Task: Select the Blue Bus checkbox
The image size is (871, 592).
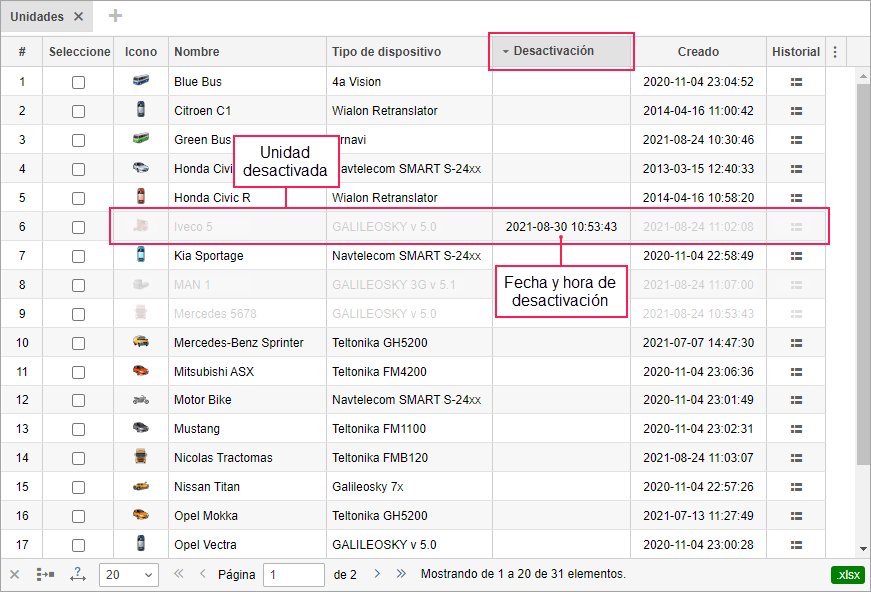Action: tap(78, 83)
